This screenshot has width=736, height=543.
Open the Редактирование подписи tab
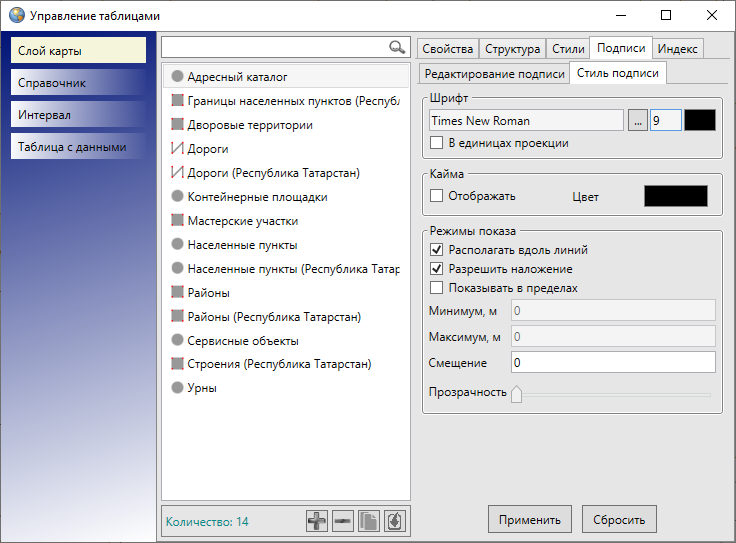pos(494,74)
